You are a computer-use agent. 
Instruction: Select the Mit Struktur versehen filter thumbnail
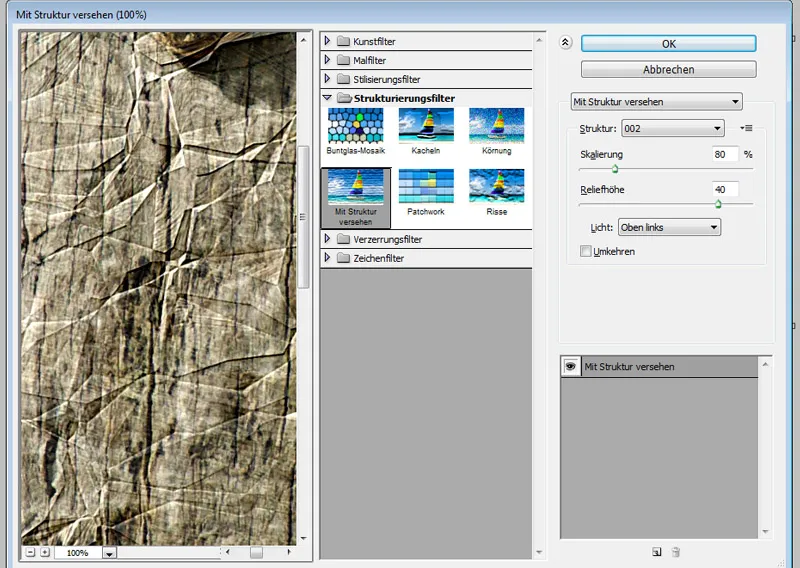coord(356,198)
